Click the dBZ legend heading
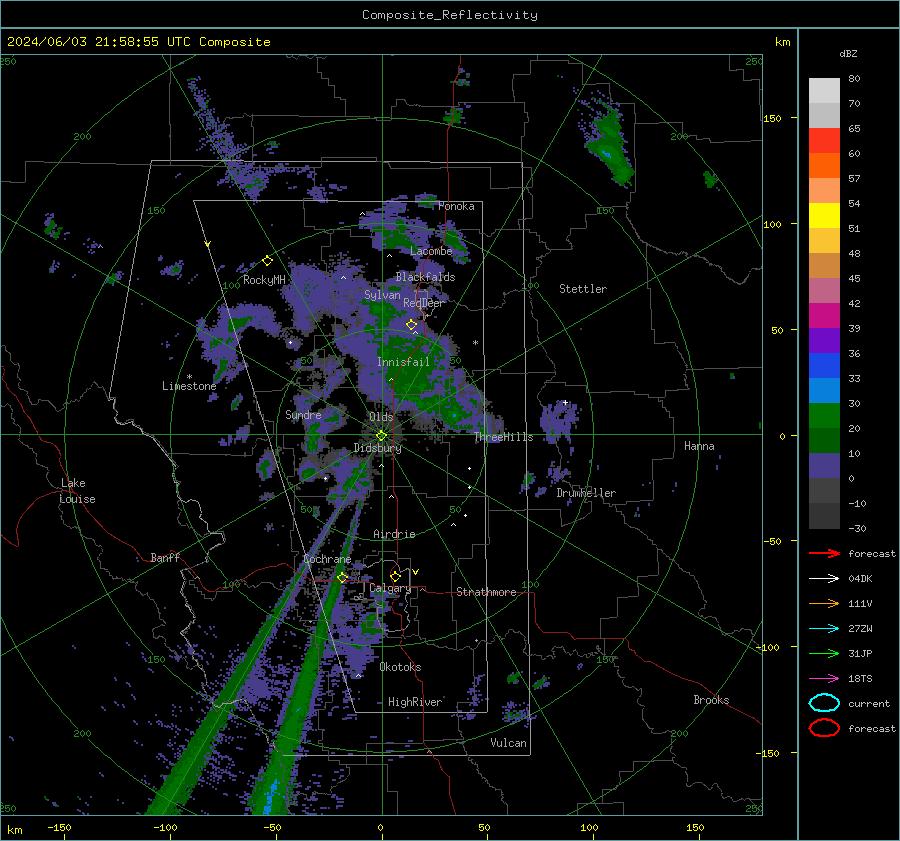 (x=848, y=53)
